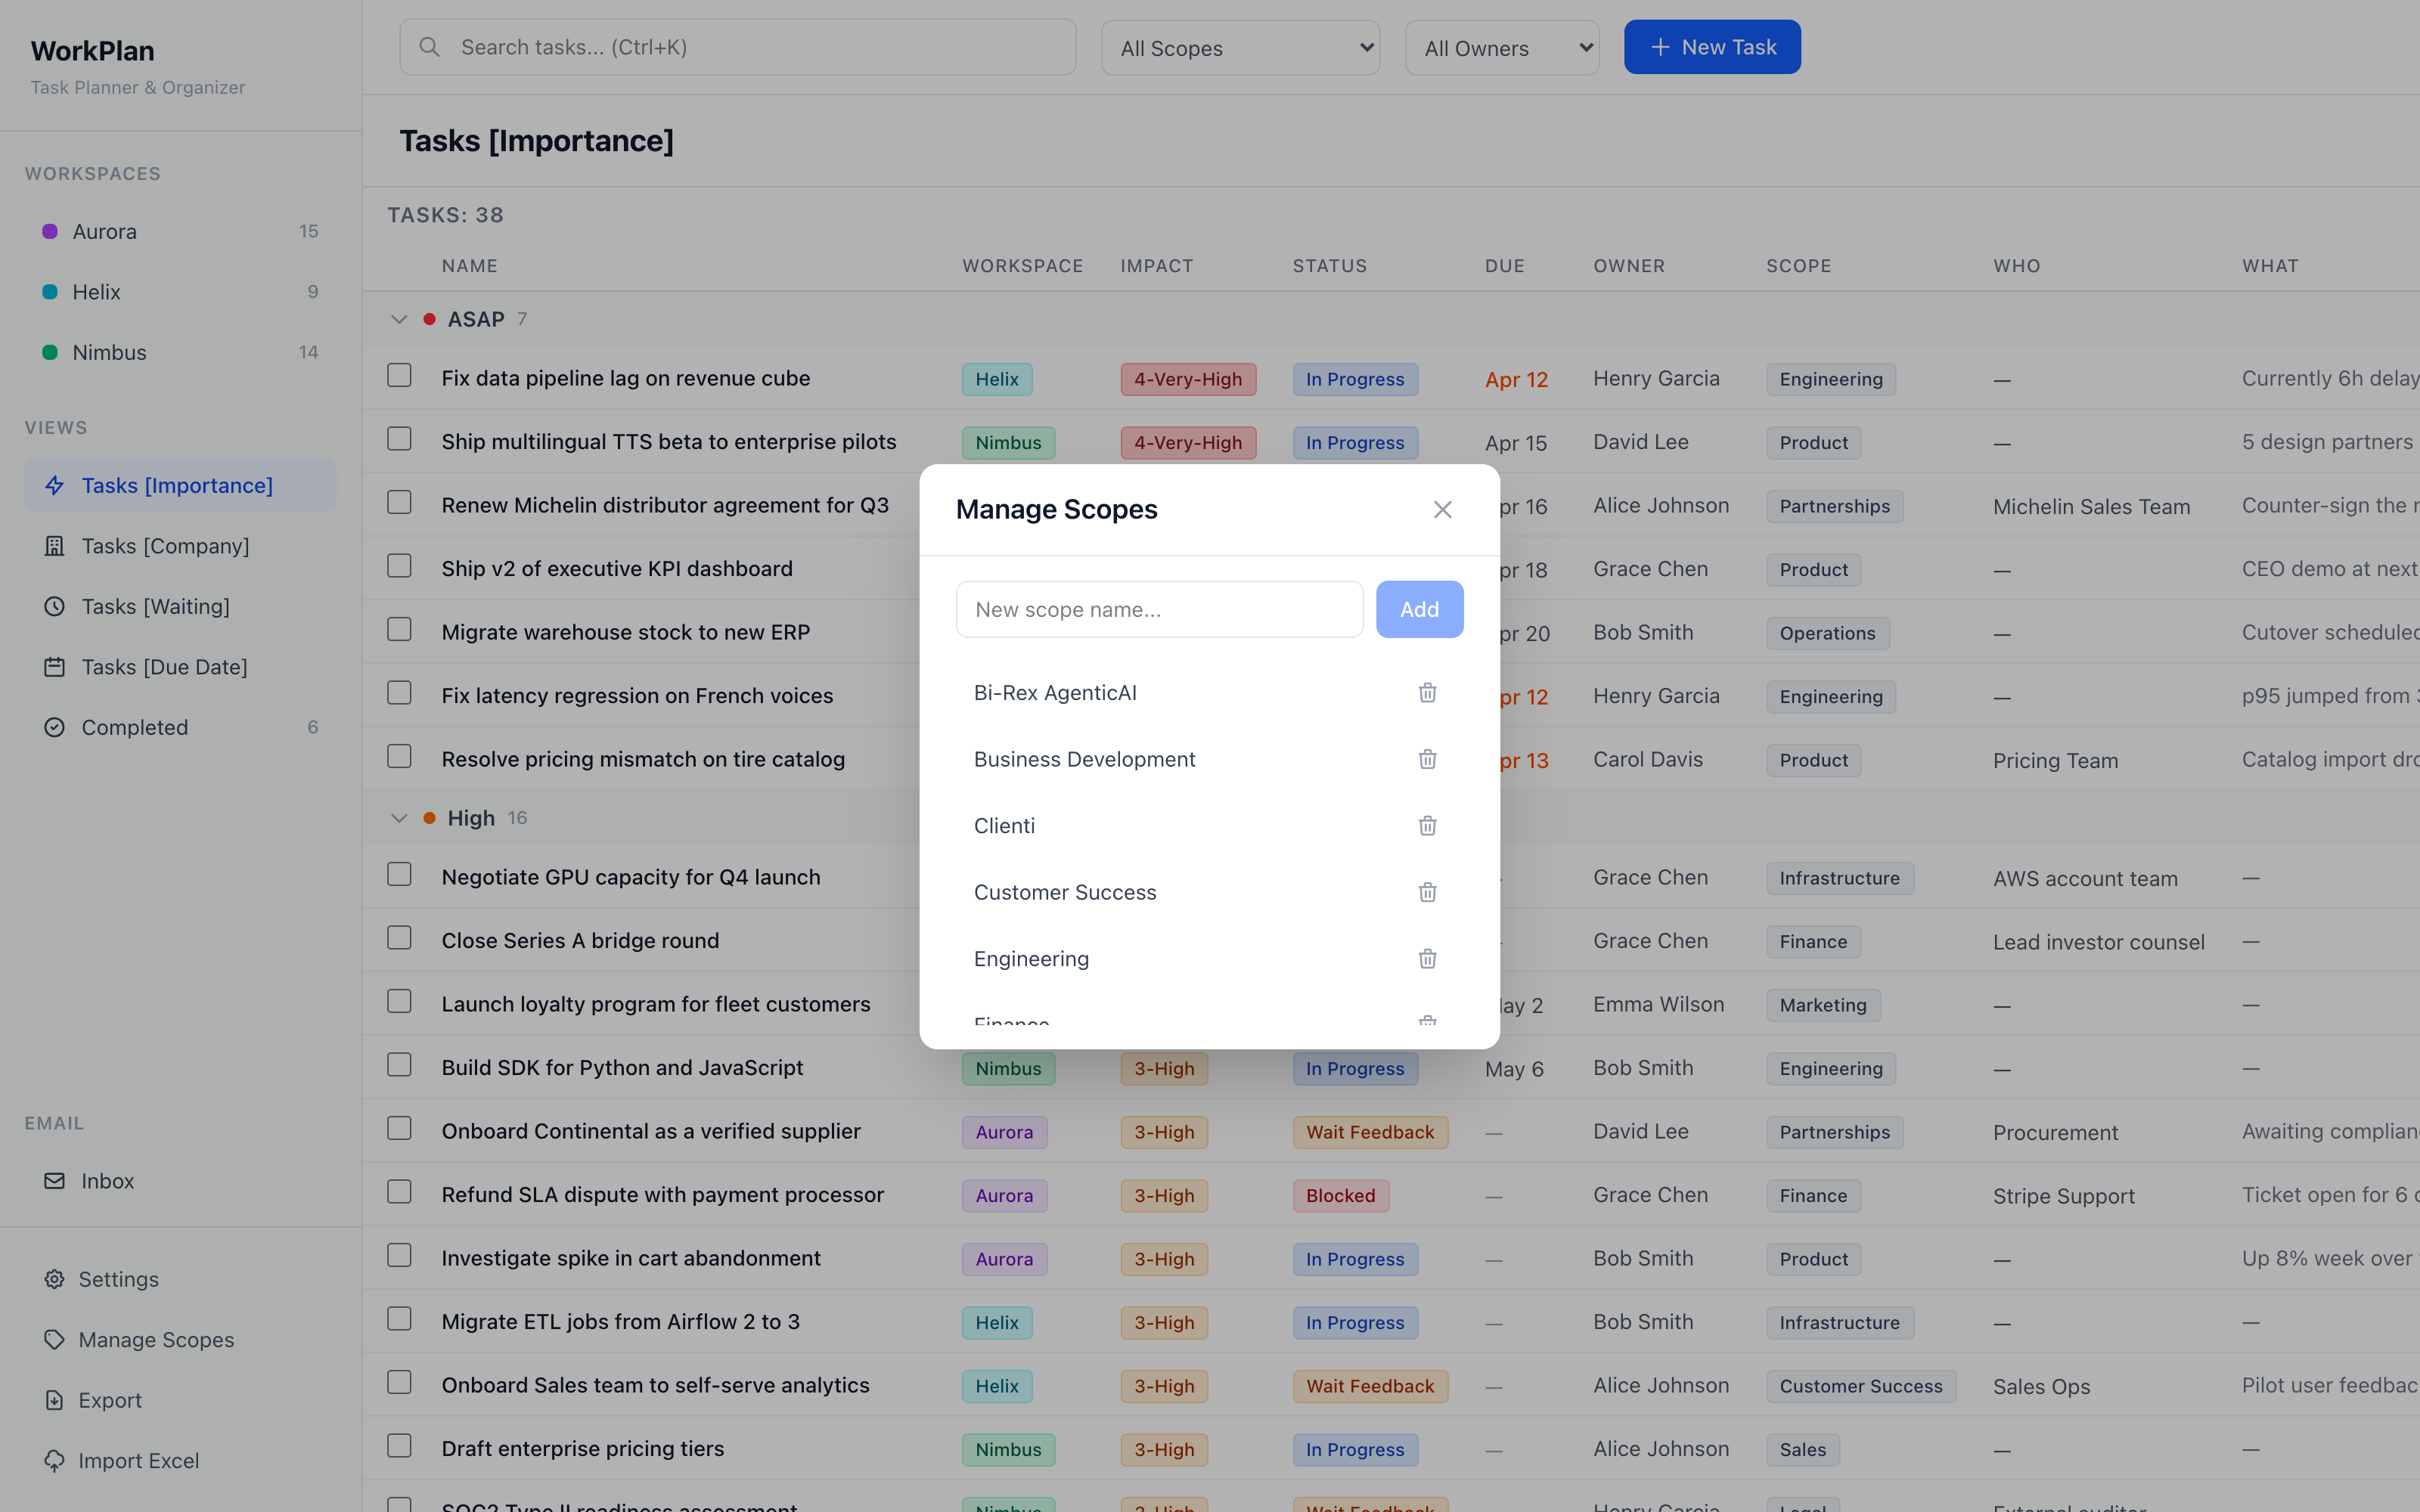
Task: Select the purple Aurora workspace dot
Action: click(x=50, y=231)
